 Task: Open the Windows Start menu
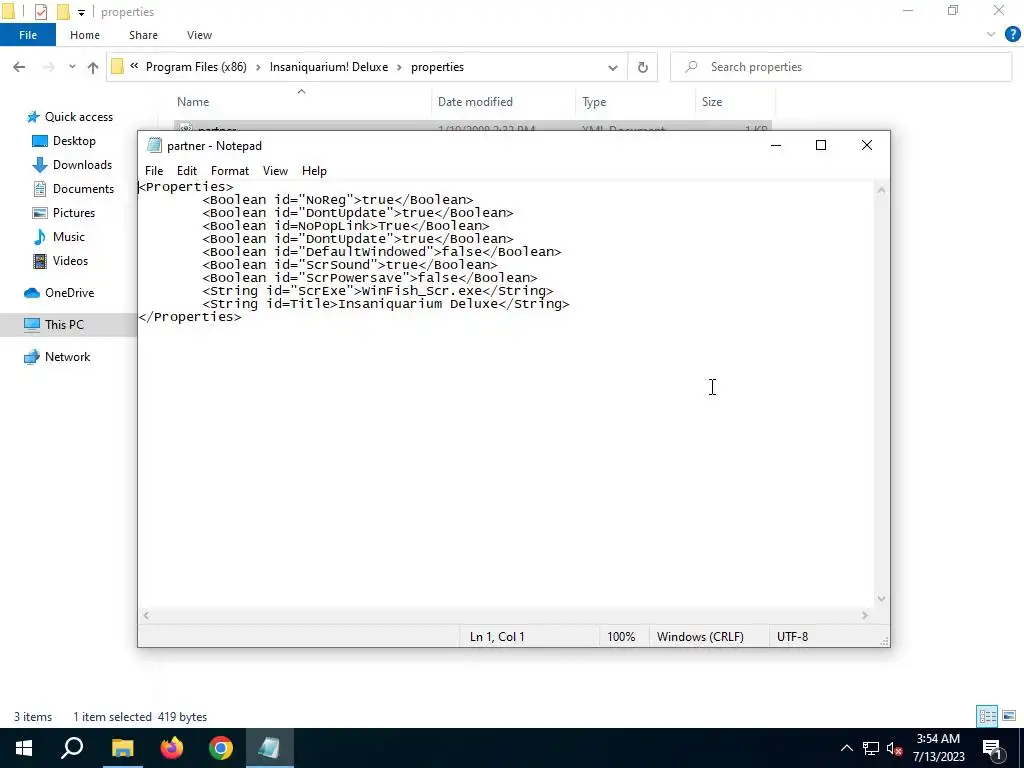tap(24, 748)
